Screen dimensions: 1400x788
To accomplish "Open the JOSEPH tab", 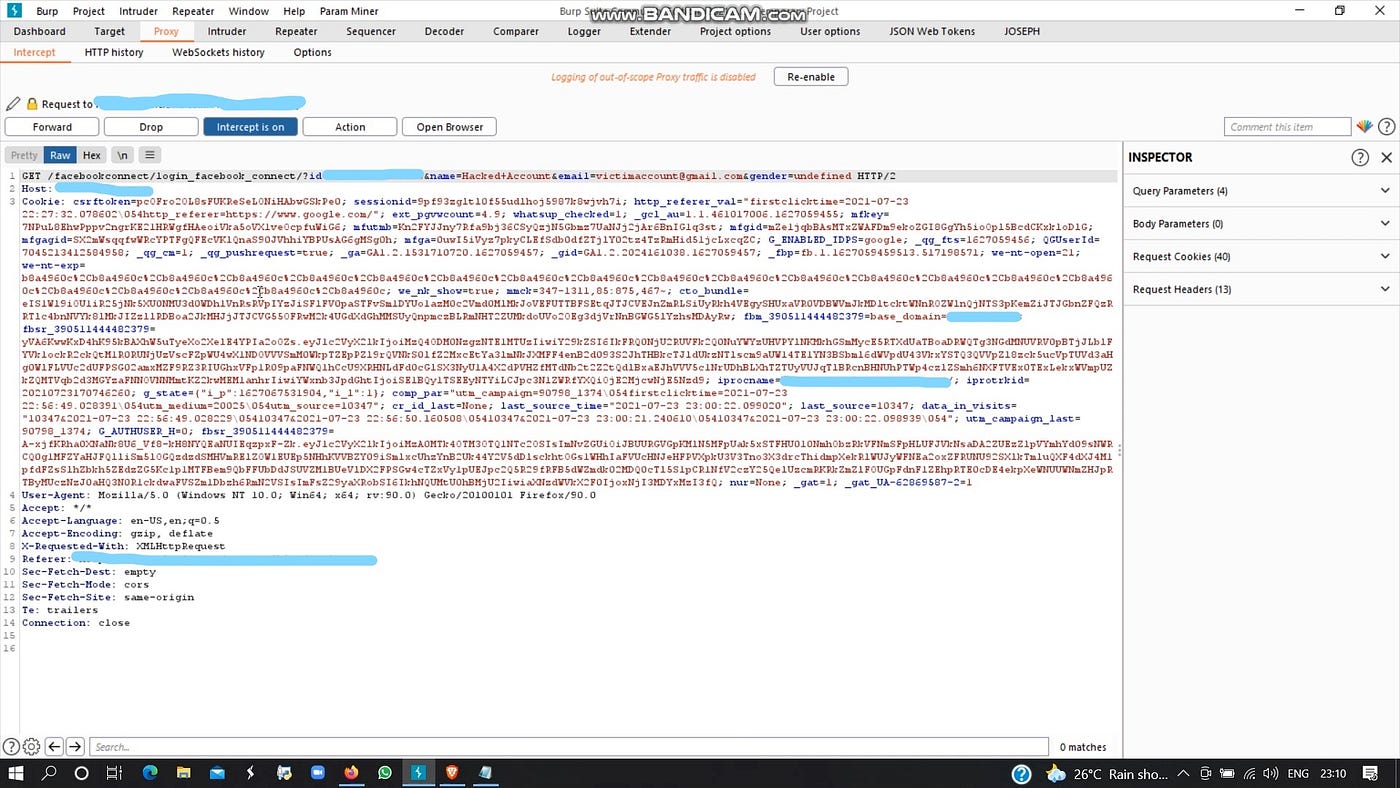I will [1022, 31].
